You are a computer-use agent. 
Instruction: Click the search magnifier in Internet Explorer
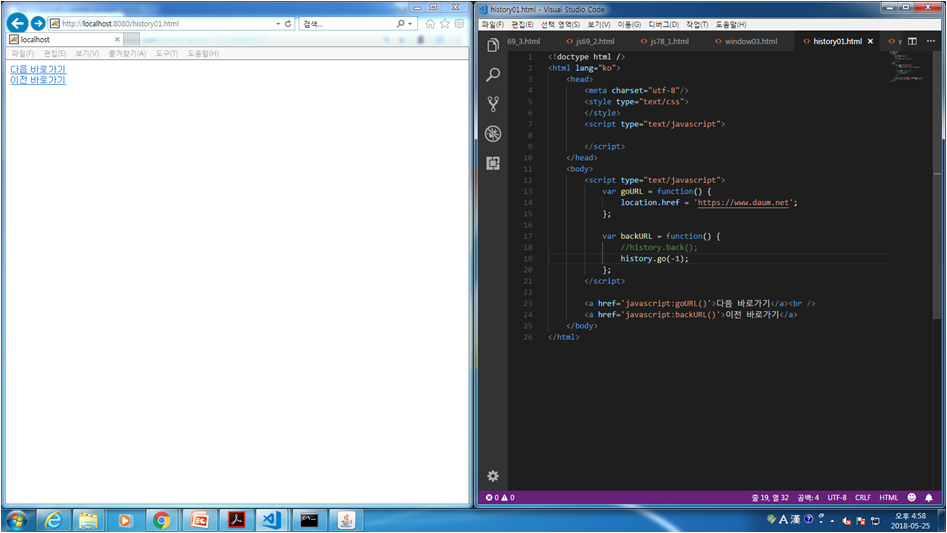[400, 24]
